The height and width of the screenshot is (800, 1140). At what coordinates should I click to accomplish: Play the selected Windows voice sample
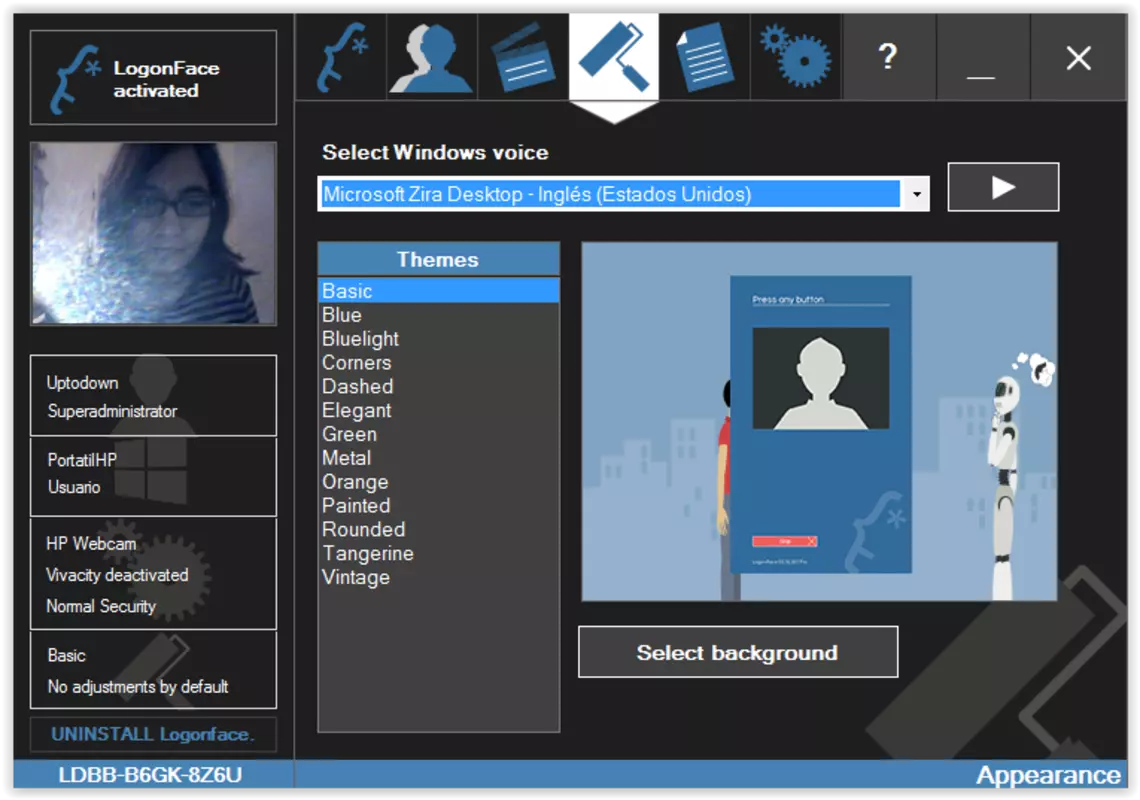(x=1003, y=187)
